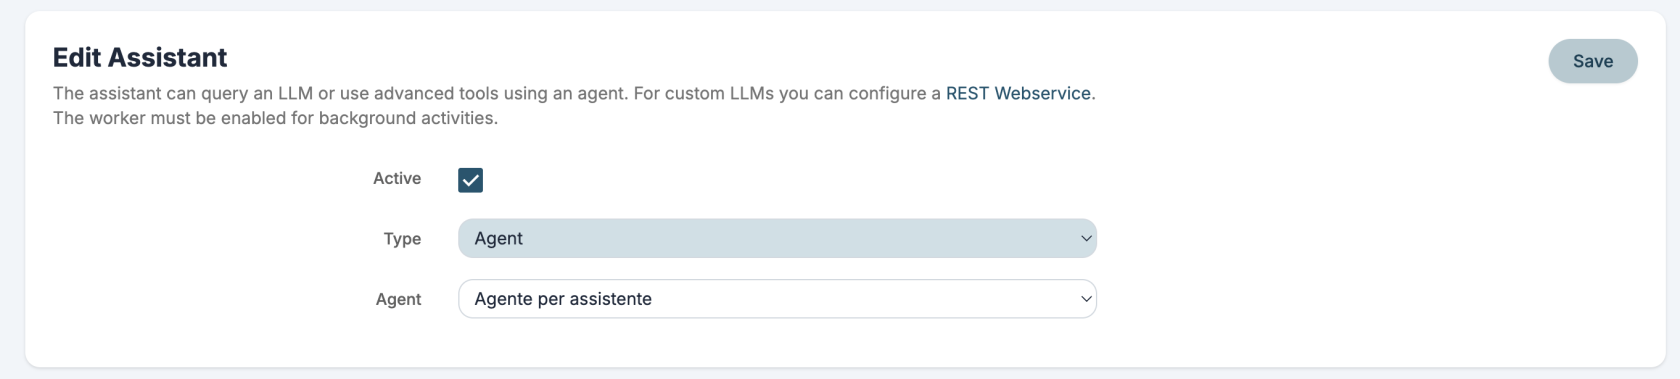This screenshot has width=1680, height=379.
Task: Click the Active field label
Action: pos(397,178)
